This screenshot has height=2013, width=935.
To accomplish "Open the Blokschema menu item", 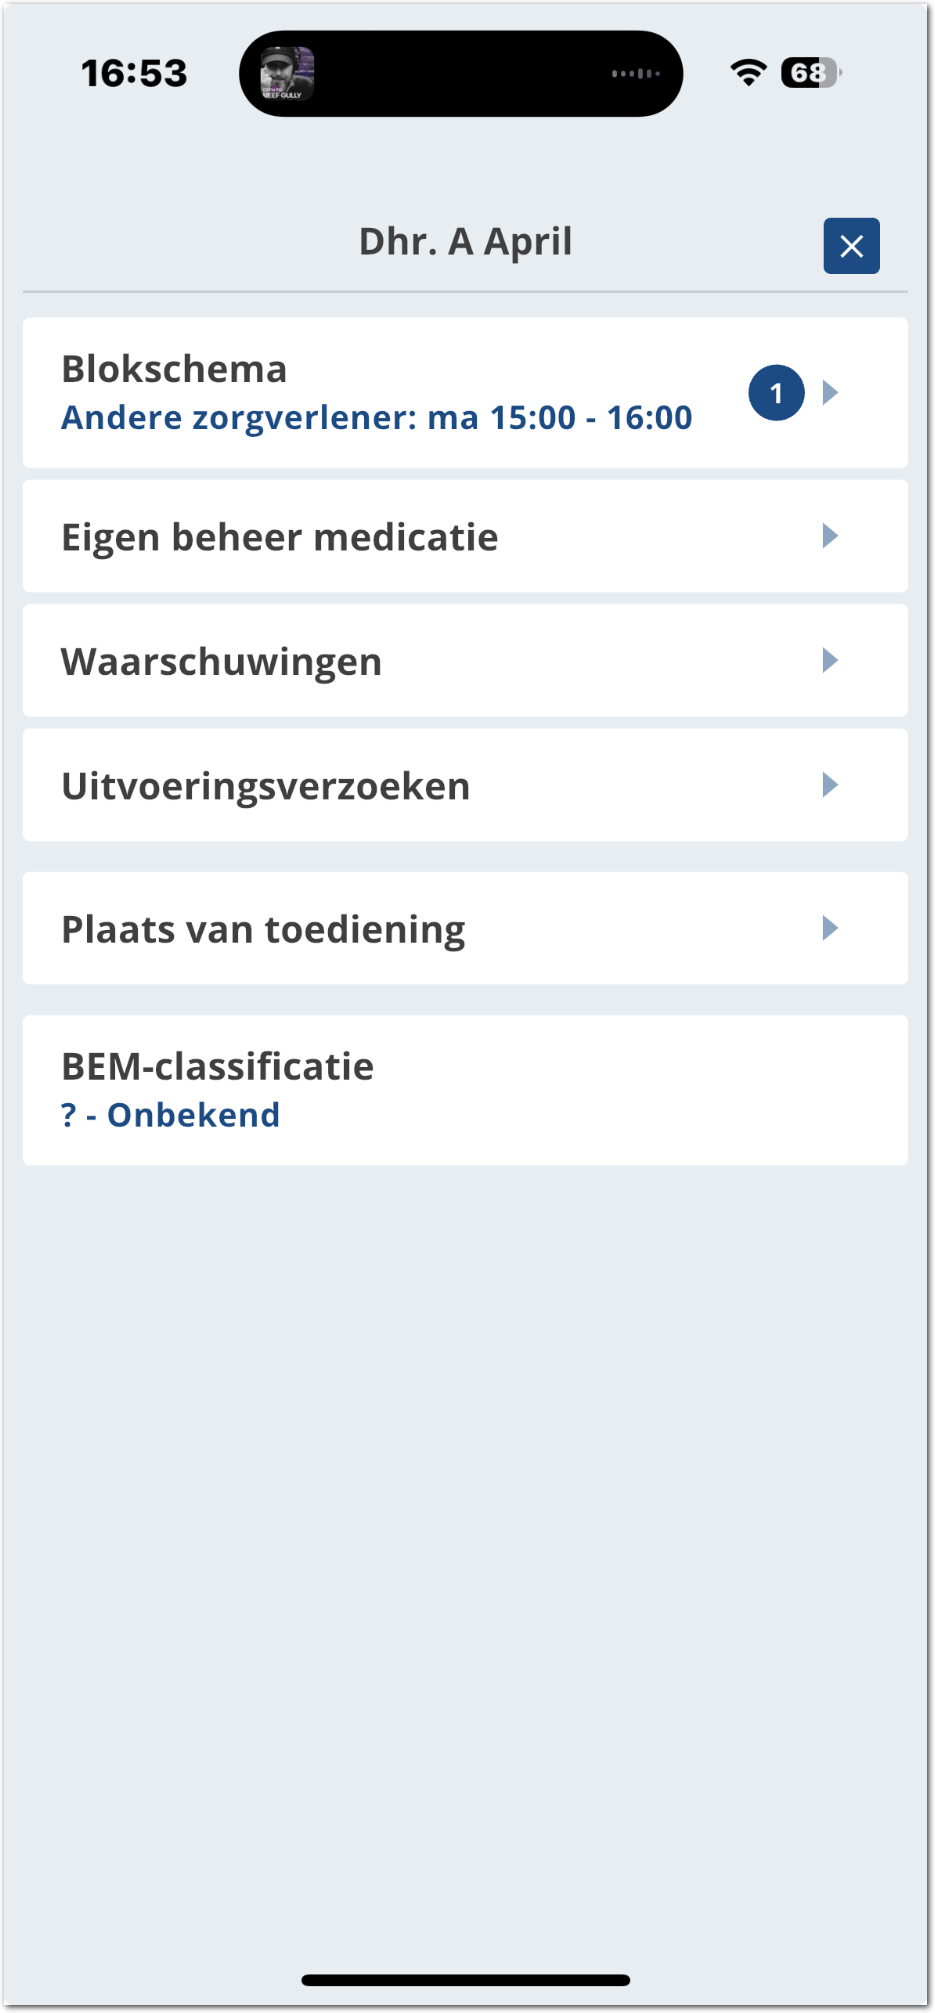I will click(x=174, y=369).
